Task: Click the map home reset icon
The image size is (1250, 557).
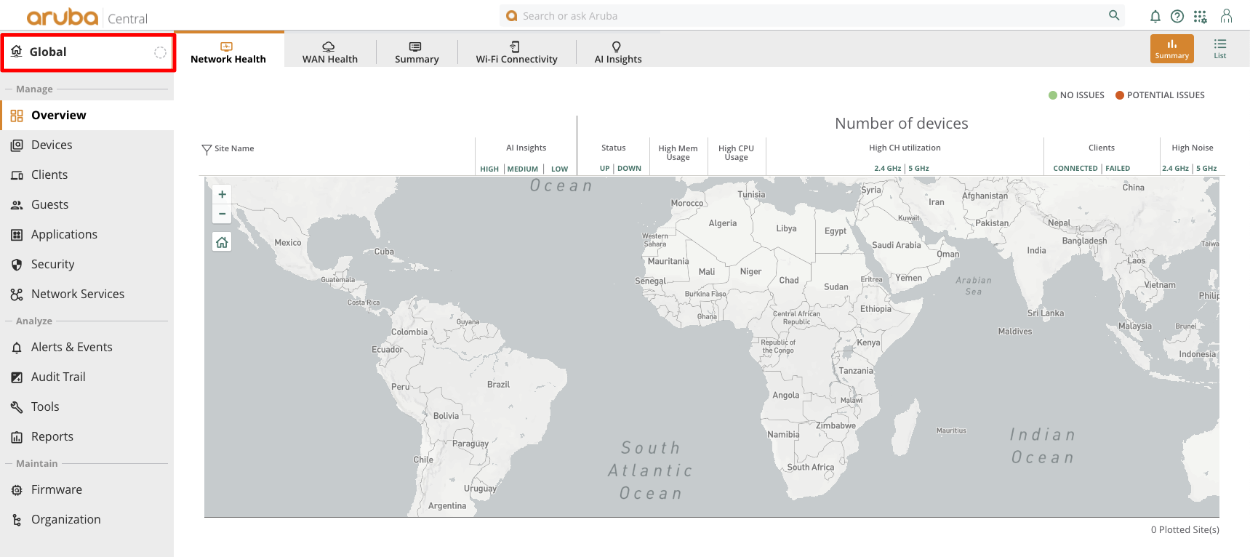Action: pos(222,241)
